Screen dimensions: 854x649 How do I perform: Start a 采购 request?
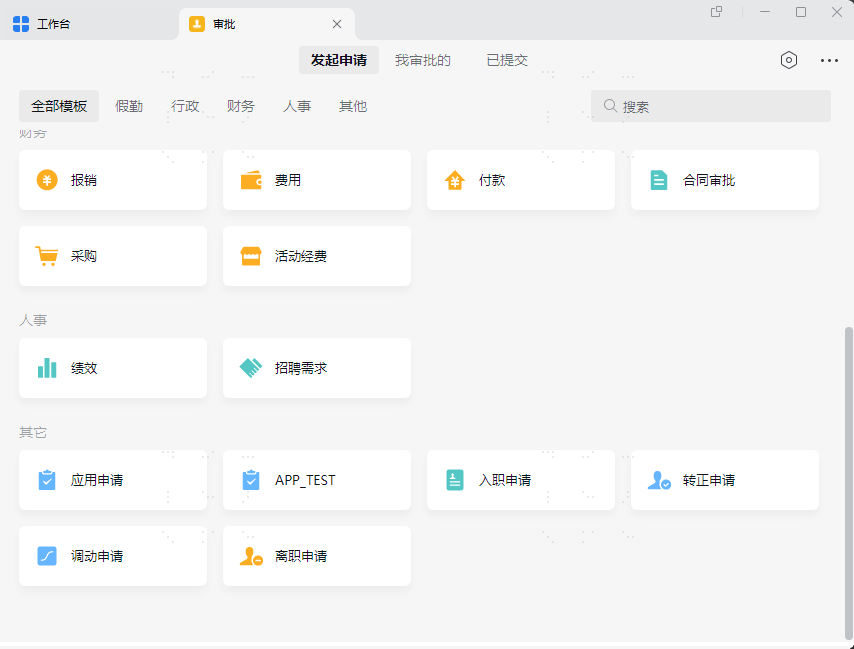pyautogui.click(x=113, y=256)
